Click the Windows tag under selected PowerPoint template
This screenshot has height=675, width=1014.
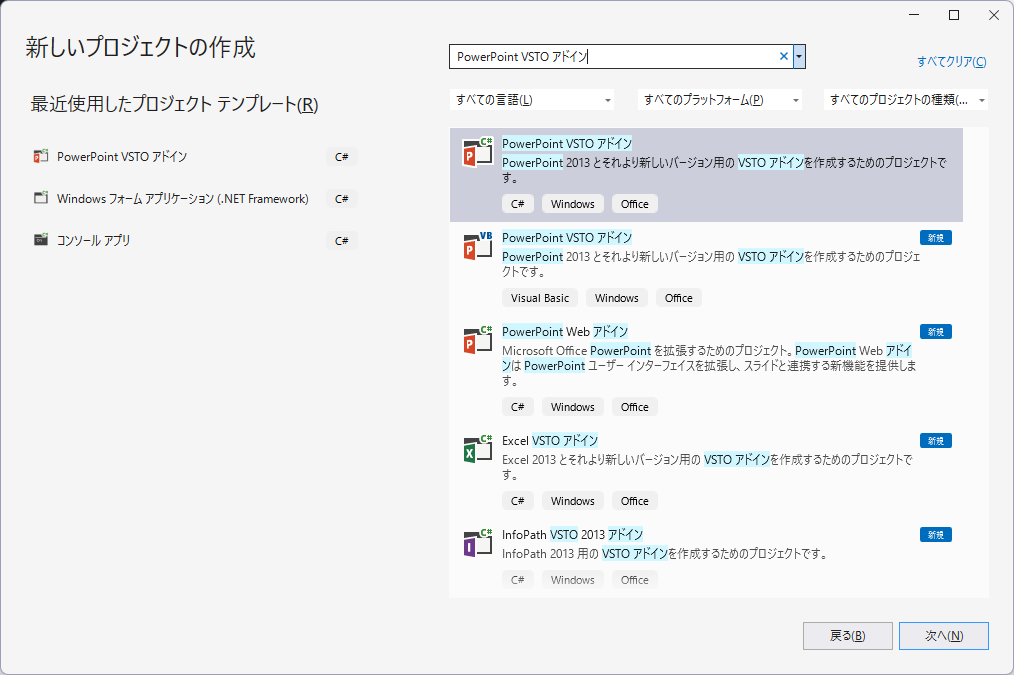pyautogui.click(x=573, y=204)
